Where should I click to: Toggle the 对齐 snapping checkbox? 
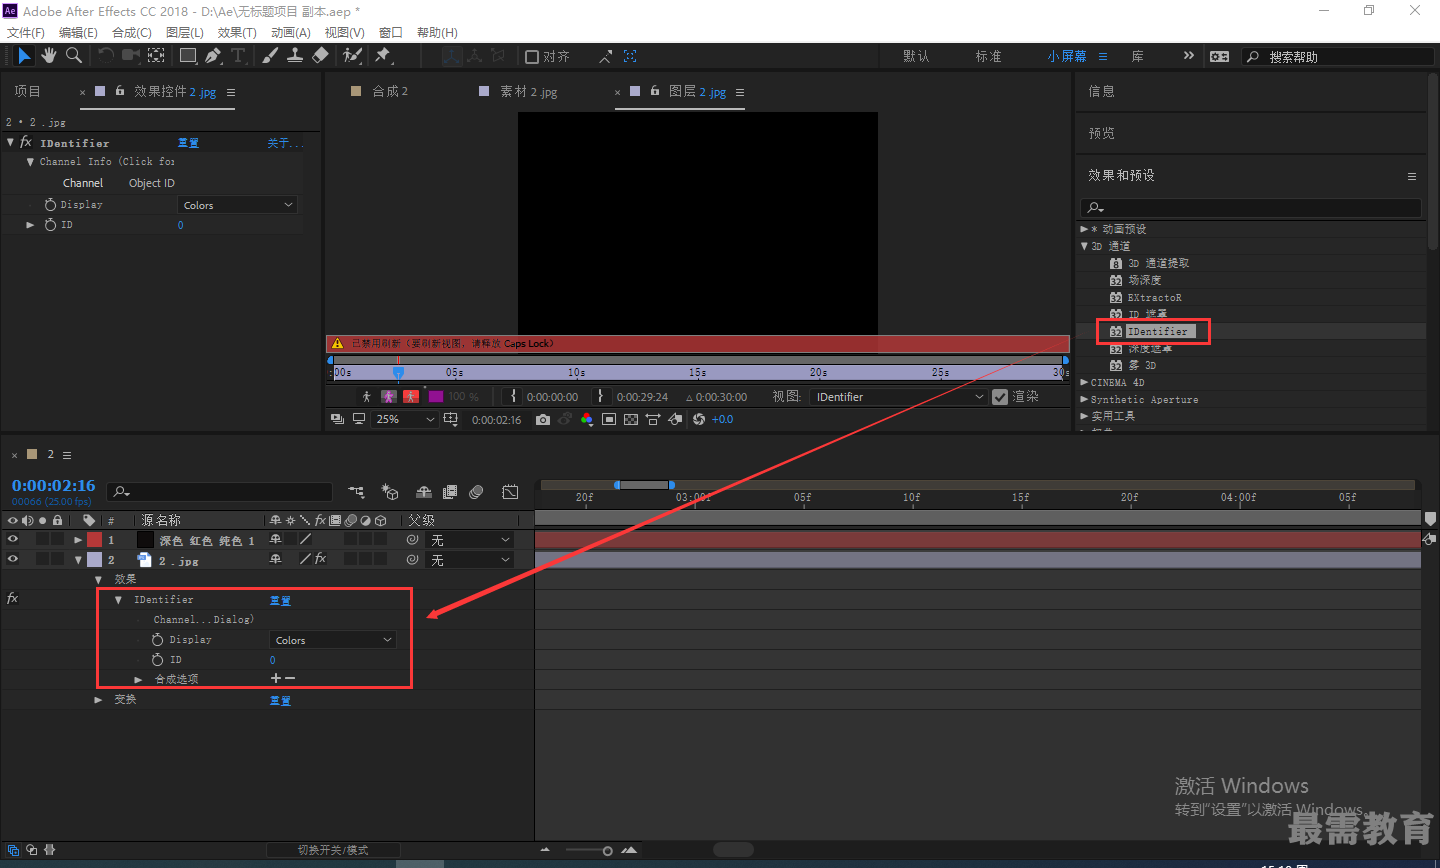click(x=532, y=57)
